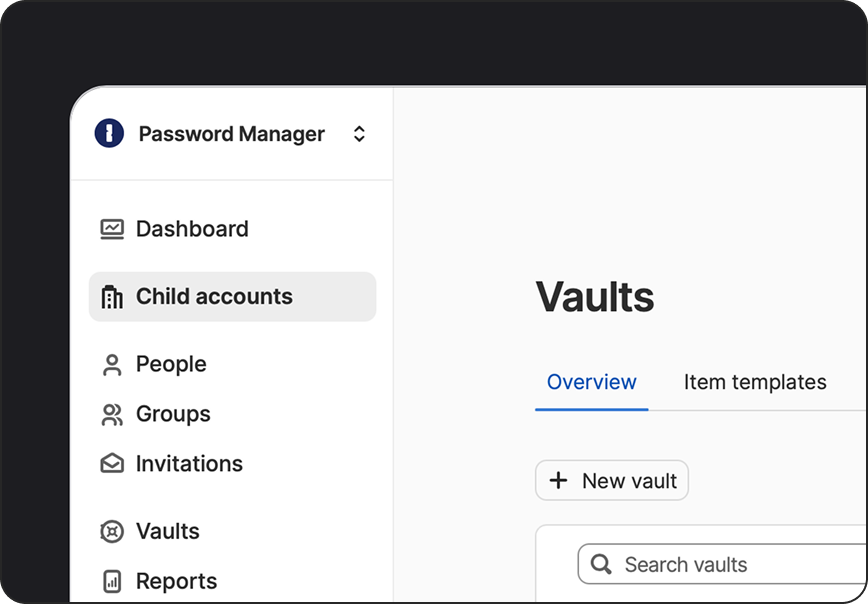Viewport: 868px width, 604px height.
Task: Open the Password Manager account switcher chevron
Action: 359,134
